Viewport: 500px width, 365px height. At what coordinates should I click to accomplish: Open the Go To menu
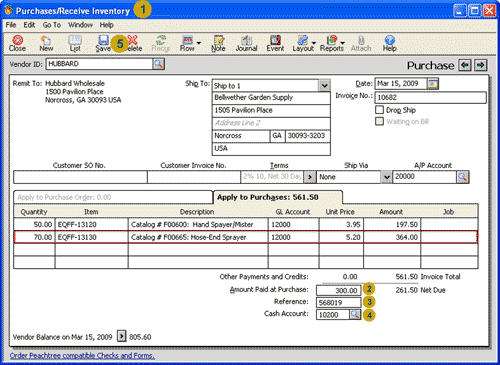coord(52,25)
